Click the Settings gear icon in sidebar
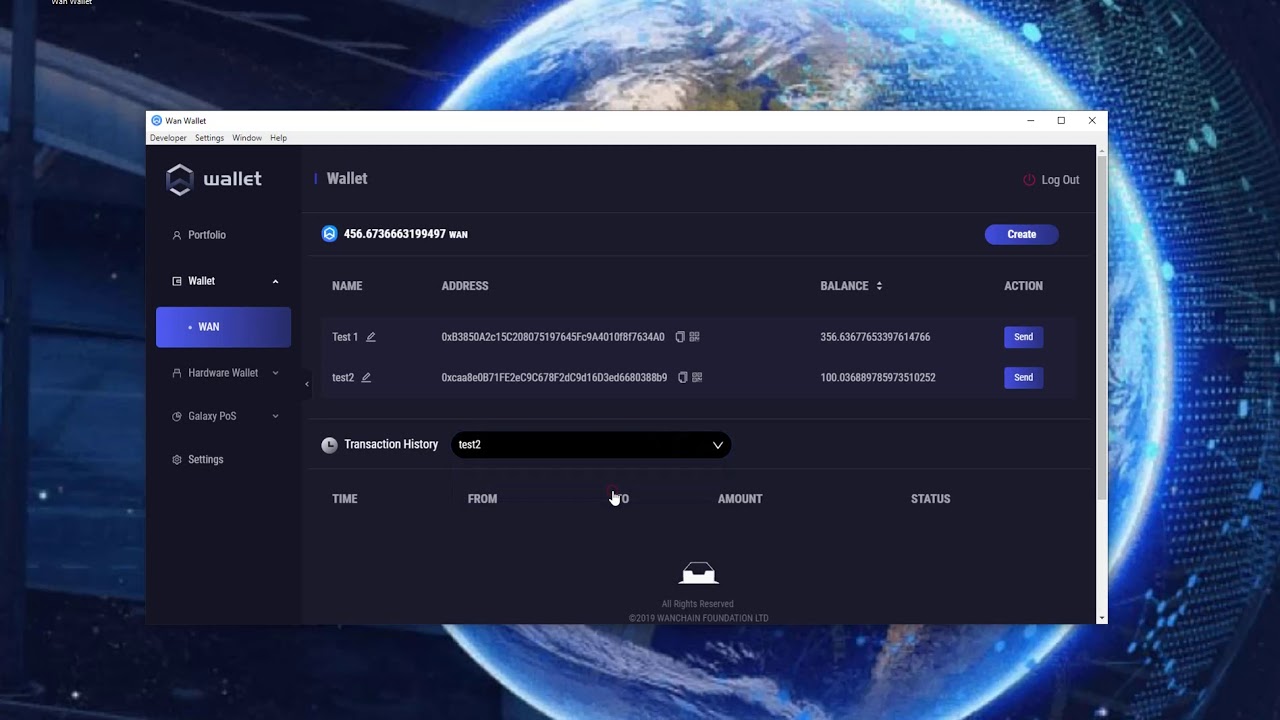This screenshot has width=1280, height=720. pyautogui.click(x=177, y=460)
